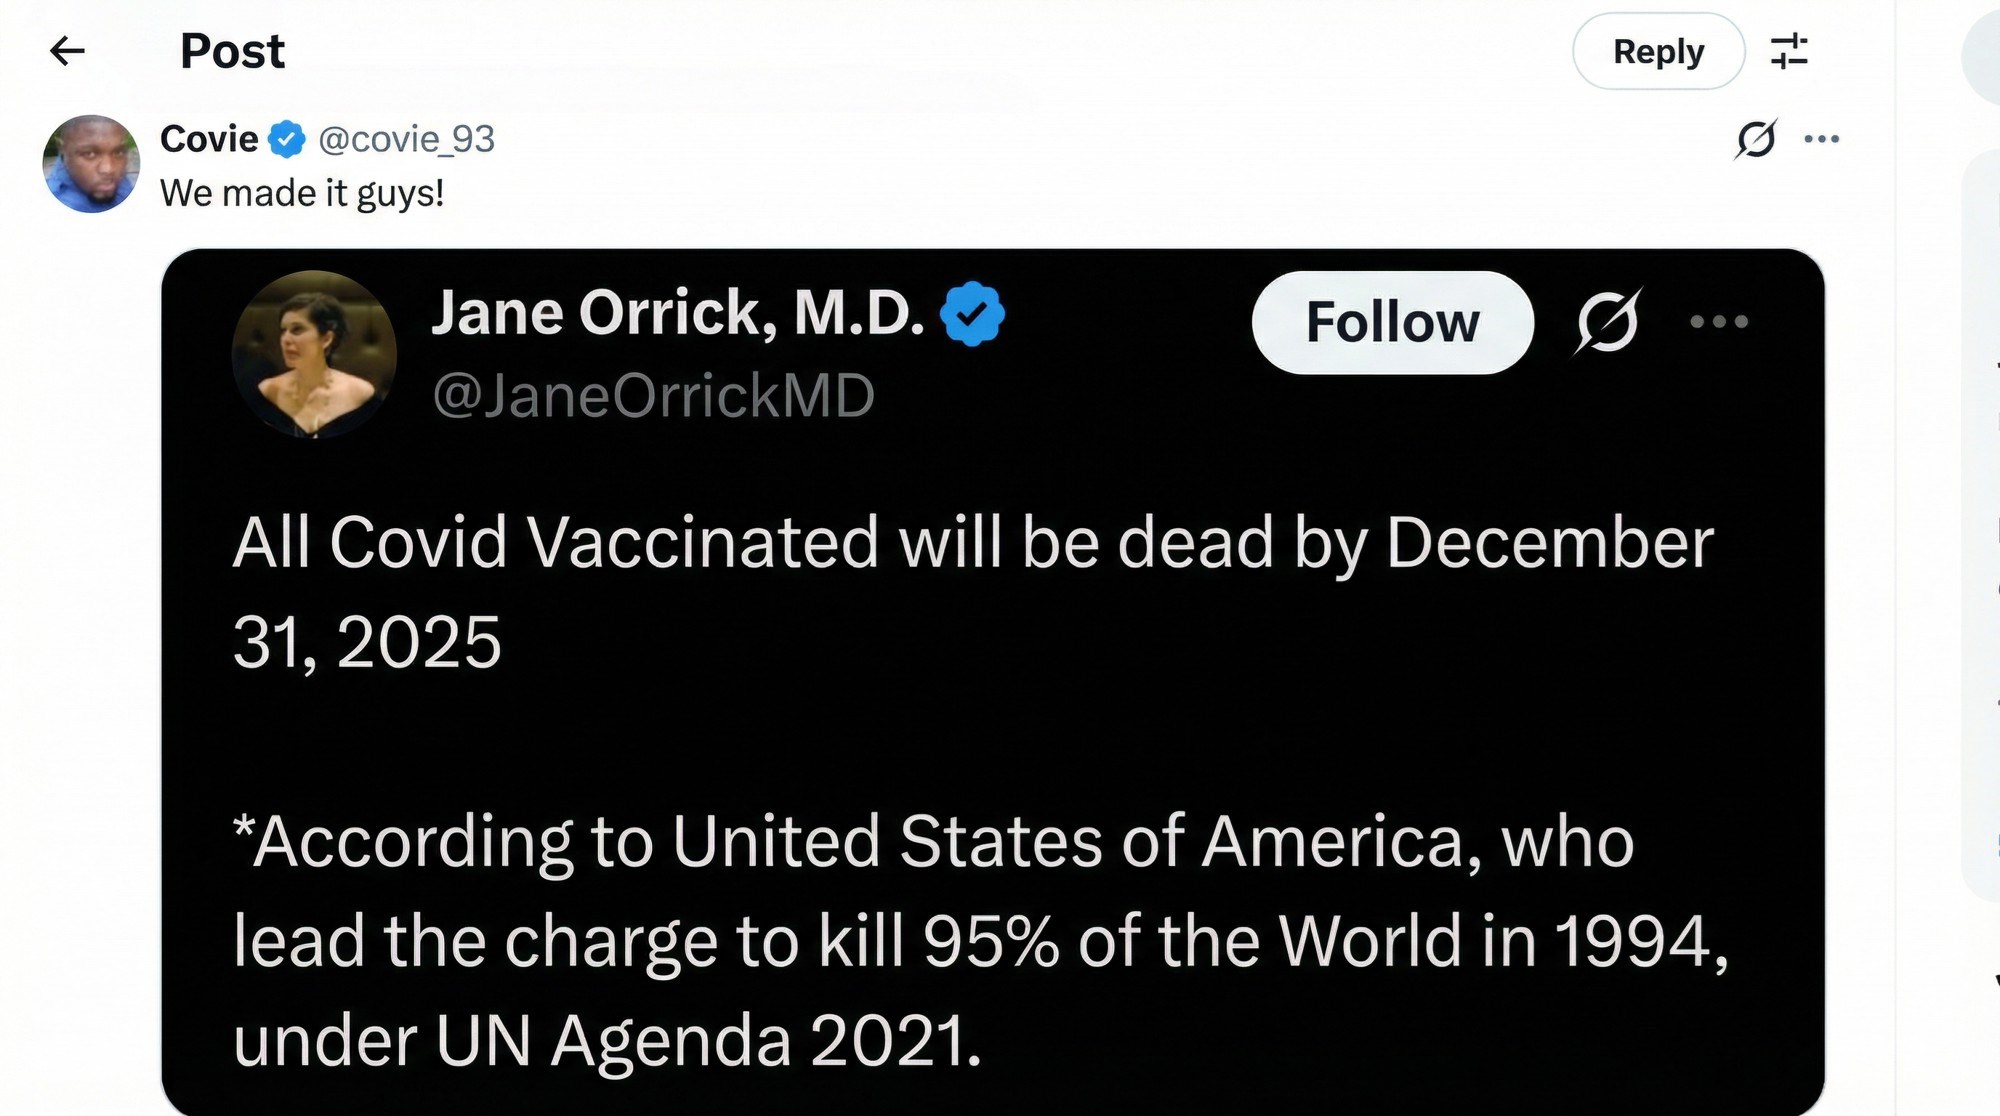The image size is (2000, 1116).
Task: Open the @JaneOrrickMD handle
Action: coord(653,395)
